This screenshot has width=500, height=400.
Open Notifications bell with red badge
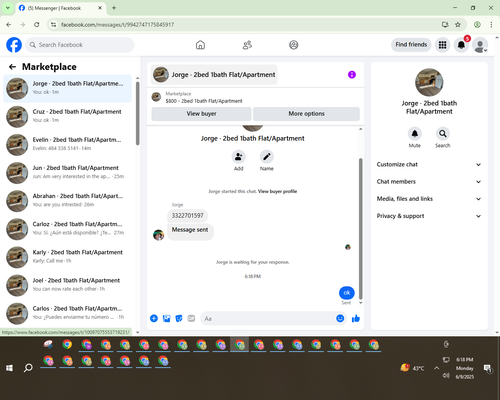click(x=461, y=45)
